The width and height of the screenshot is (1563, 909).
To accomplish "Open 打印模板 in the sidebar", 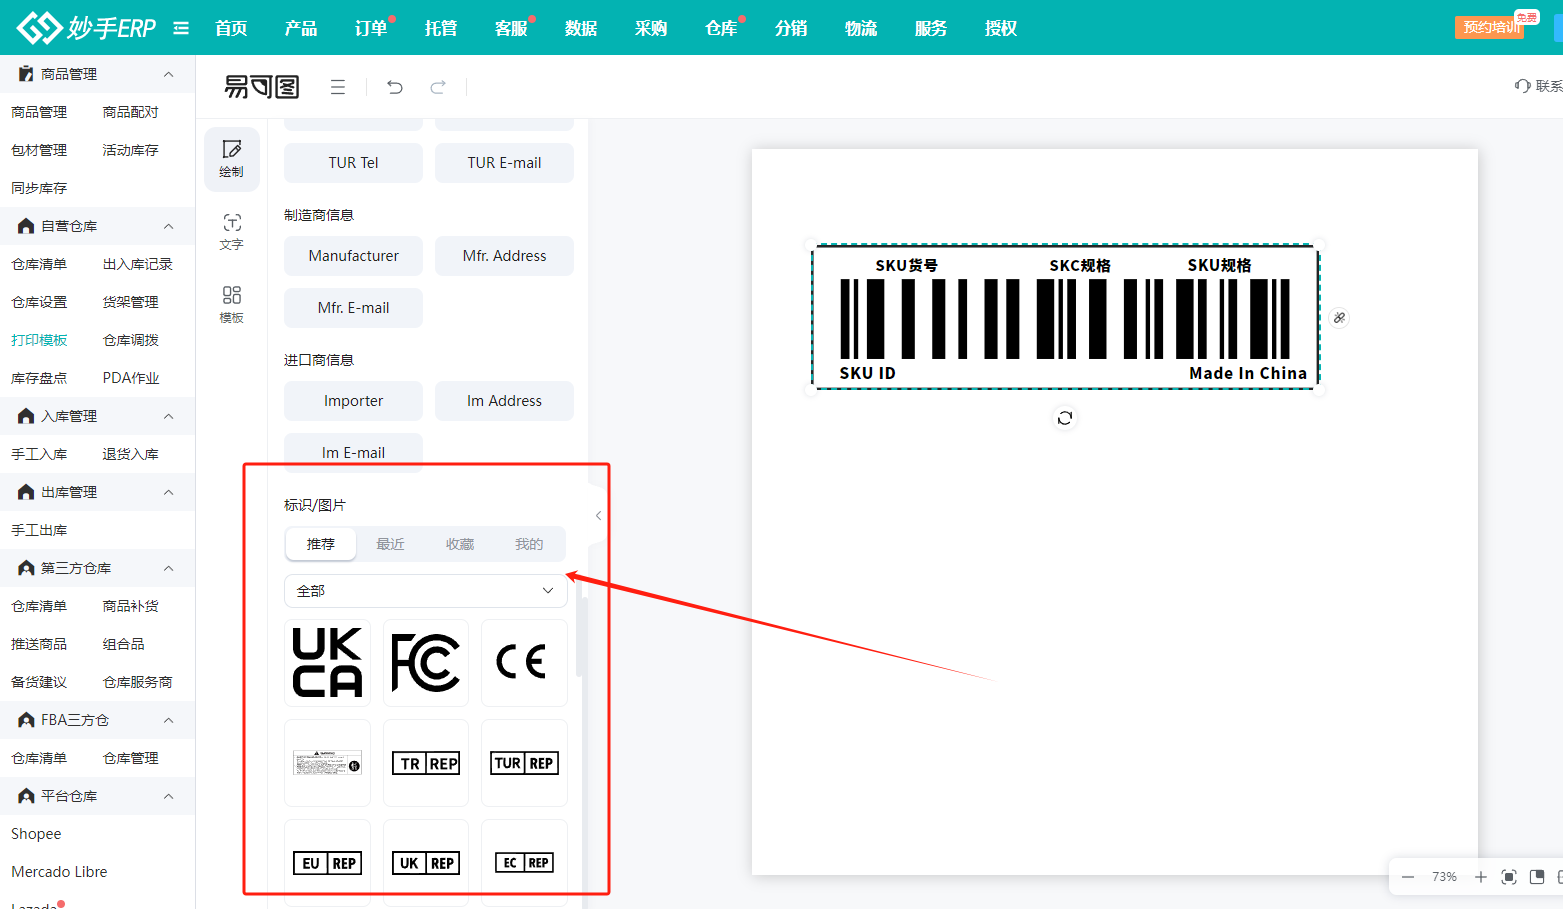I will pos(40,339).
